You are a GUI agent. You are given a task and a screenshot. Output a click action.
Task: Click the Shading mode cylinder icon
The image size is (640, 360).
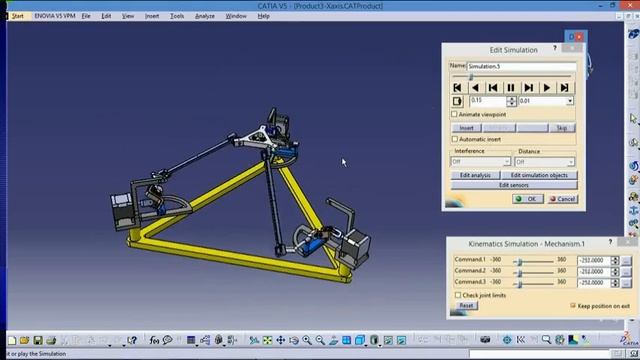pos(374,340)
